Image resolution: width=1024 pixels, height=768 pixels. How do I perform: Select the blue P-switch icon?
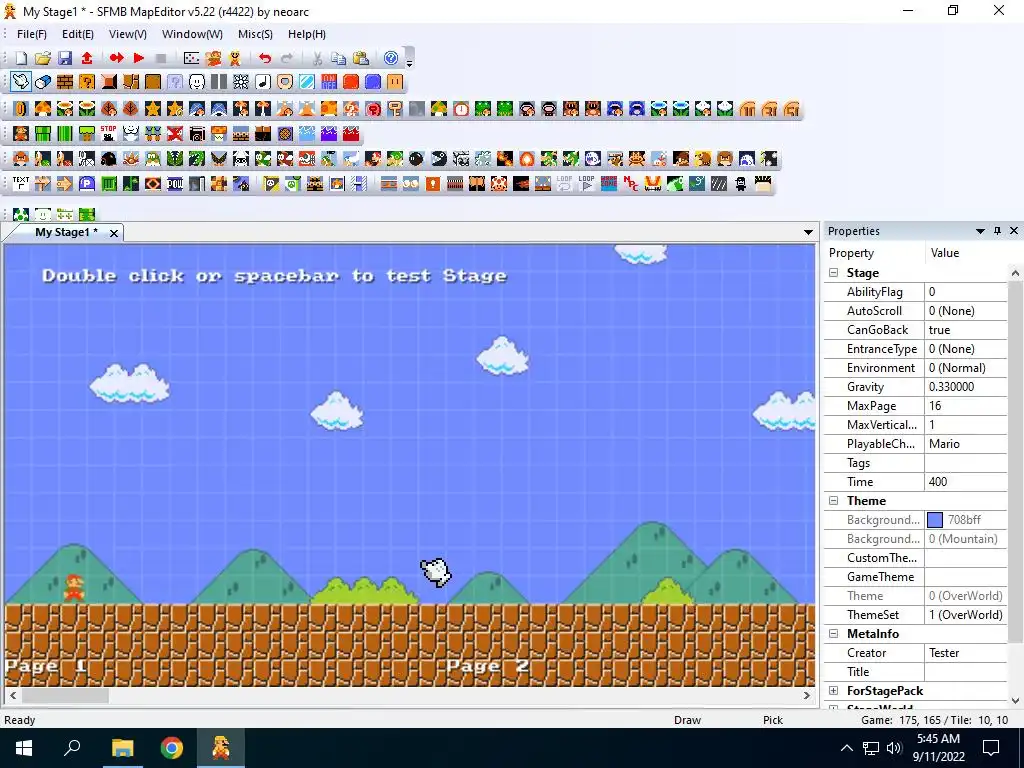[87, 184]
